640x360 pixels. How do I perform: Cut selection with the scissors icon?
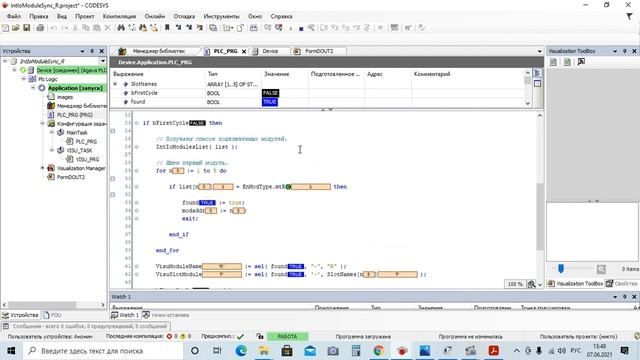pyautogui.click(x=75, y=28)
